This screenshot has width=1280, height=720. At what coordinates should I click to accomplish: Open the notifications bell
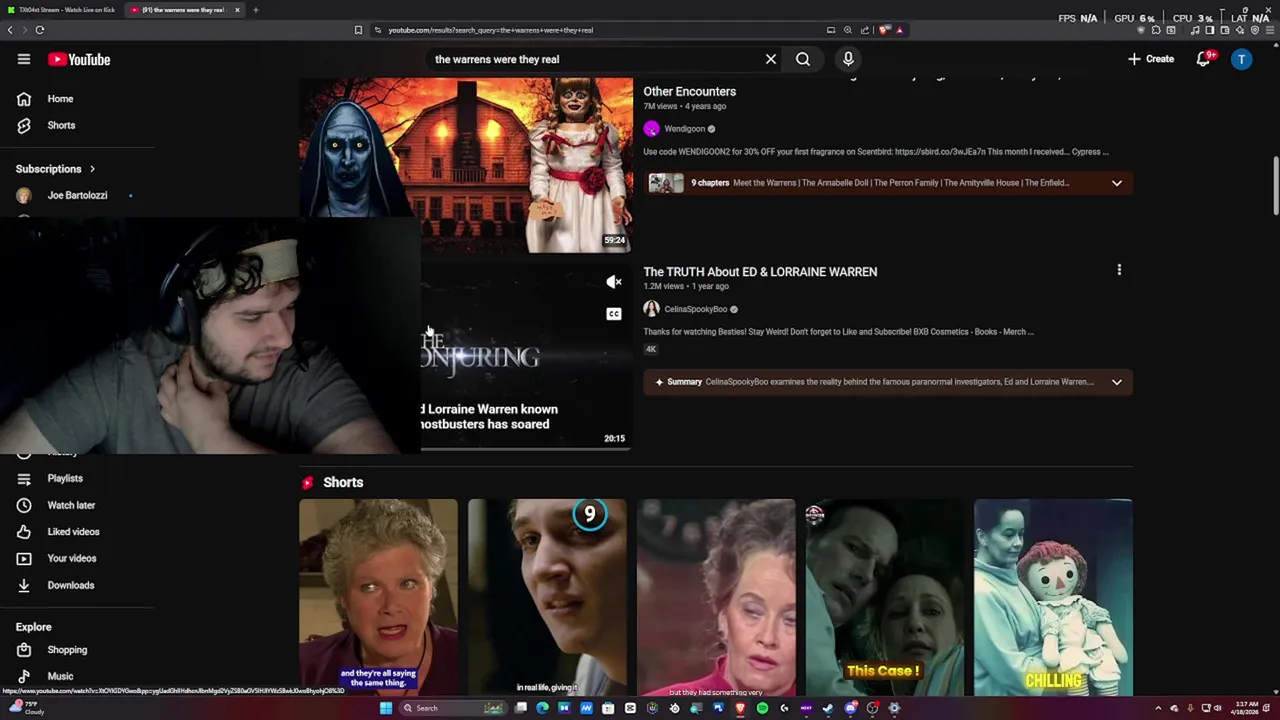(1204, 59)
